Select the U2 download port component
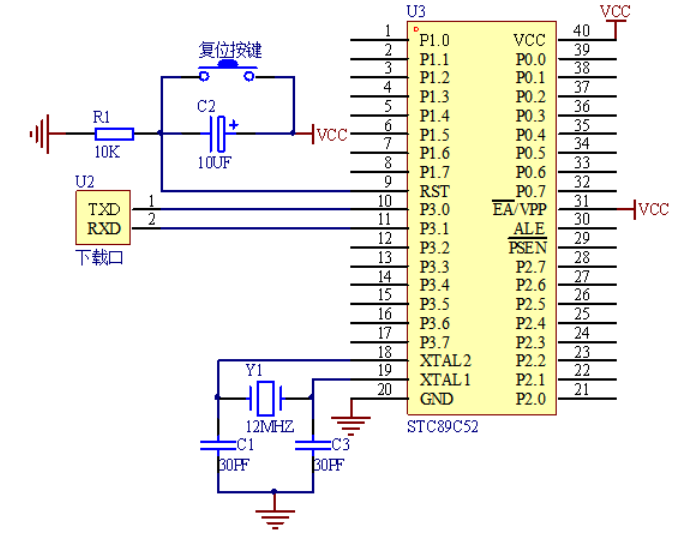The width and height of the screenshot is (680, 545). pos(103,218)
